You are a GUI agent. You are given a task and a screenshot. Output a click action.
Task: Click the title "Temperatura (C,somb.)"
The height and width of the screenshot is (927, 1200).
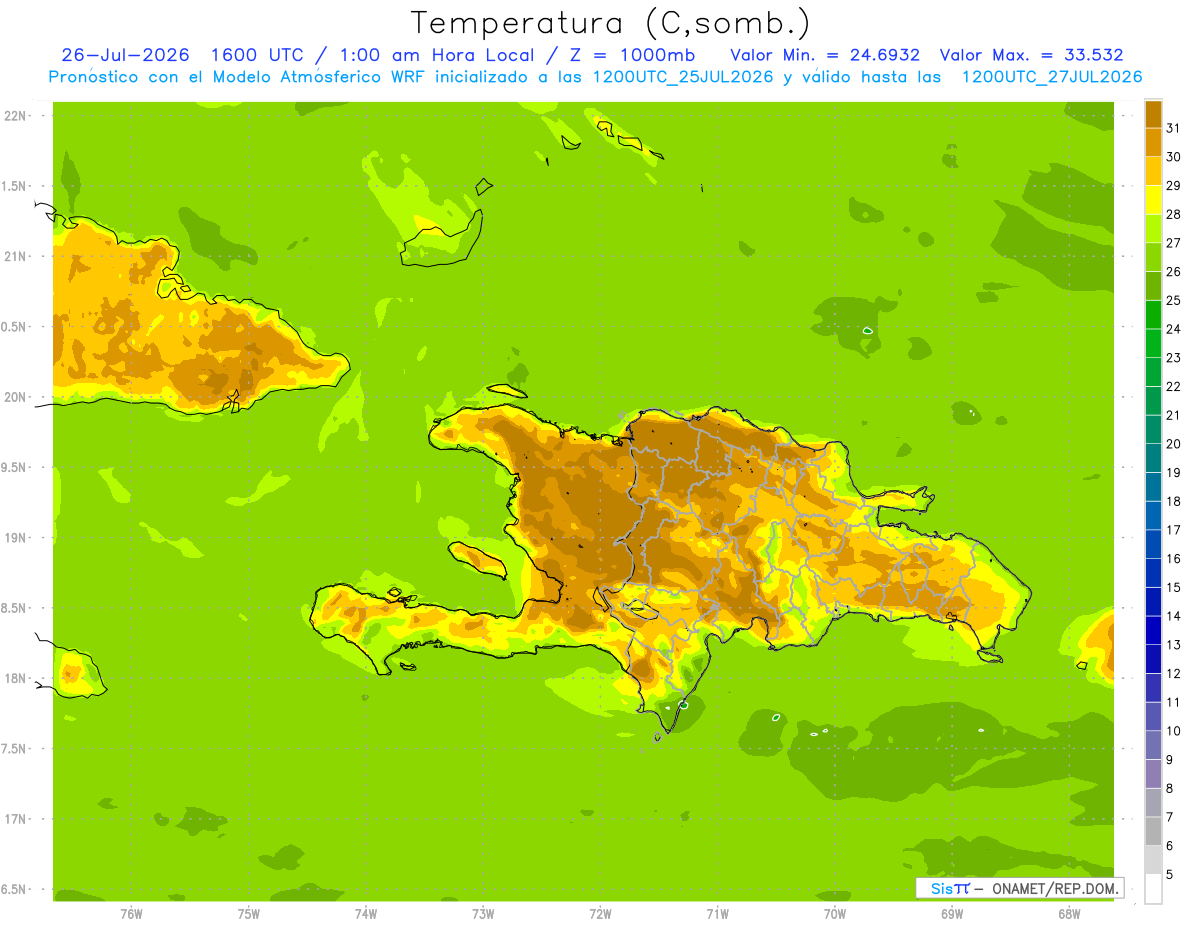click(610, 24)
